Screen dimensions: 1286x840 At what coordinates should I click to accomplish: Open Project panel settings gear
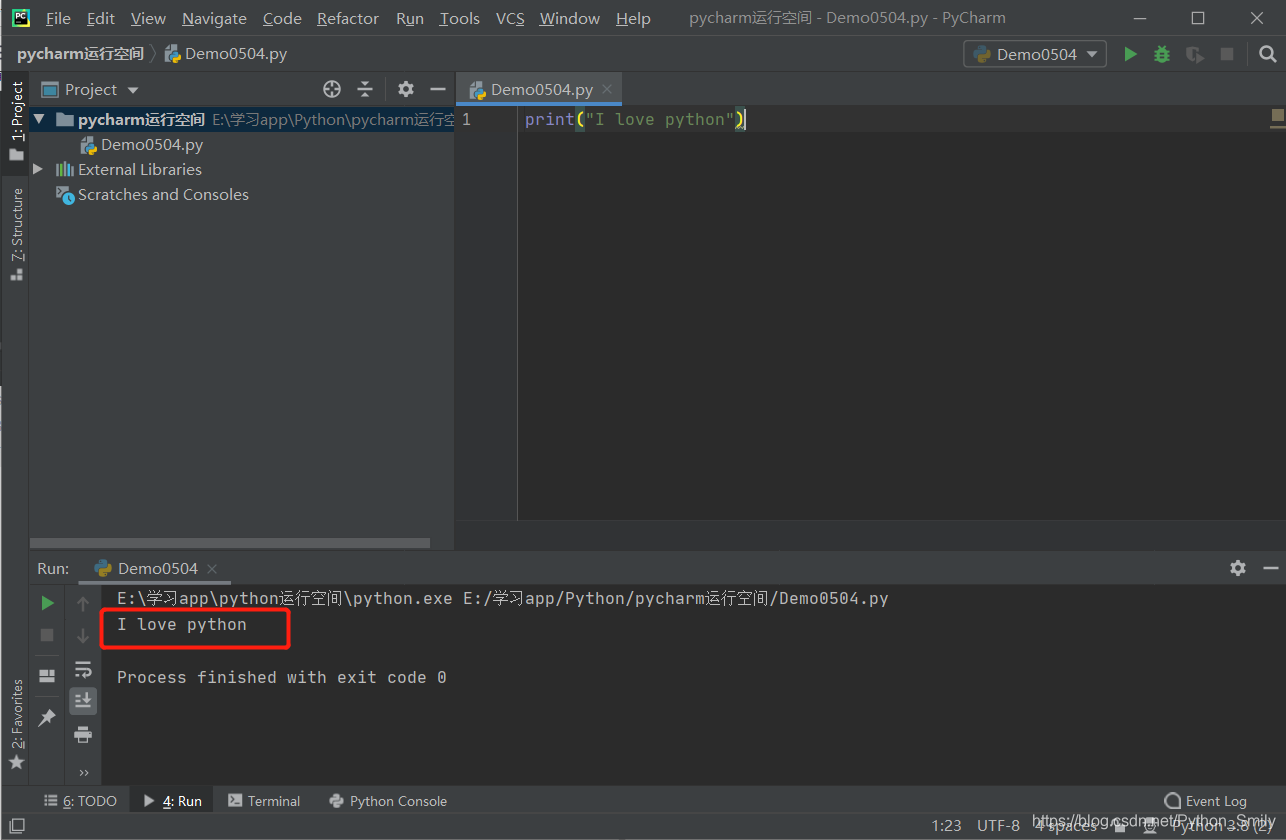[405, 89]
